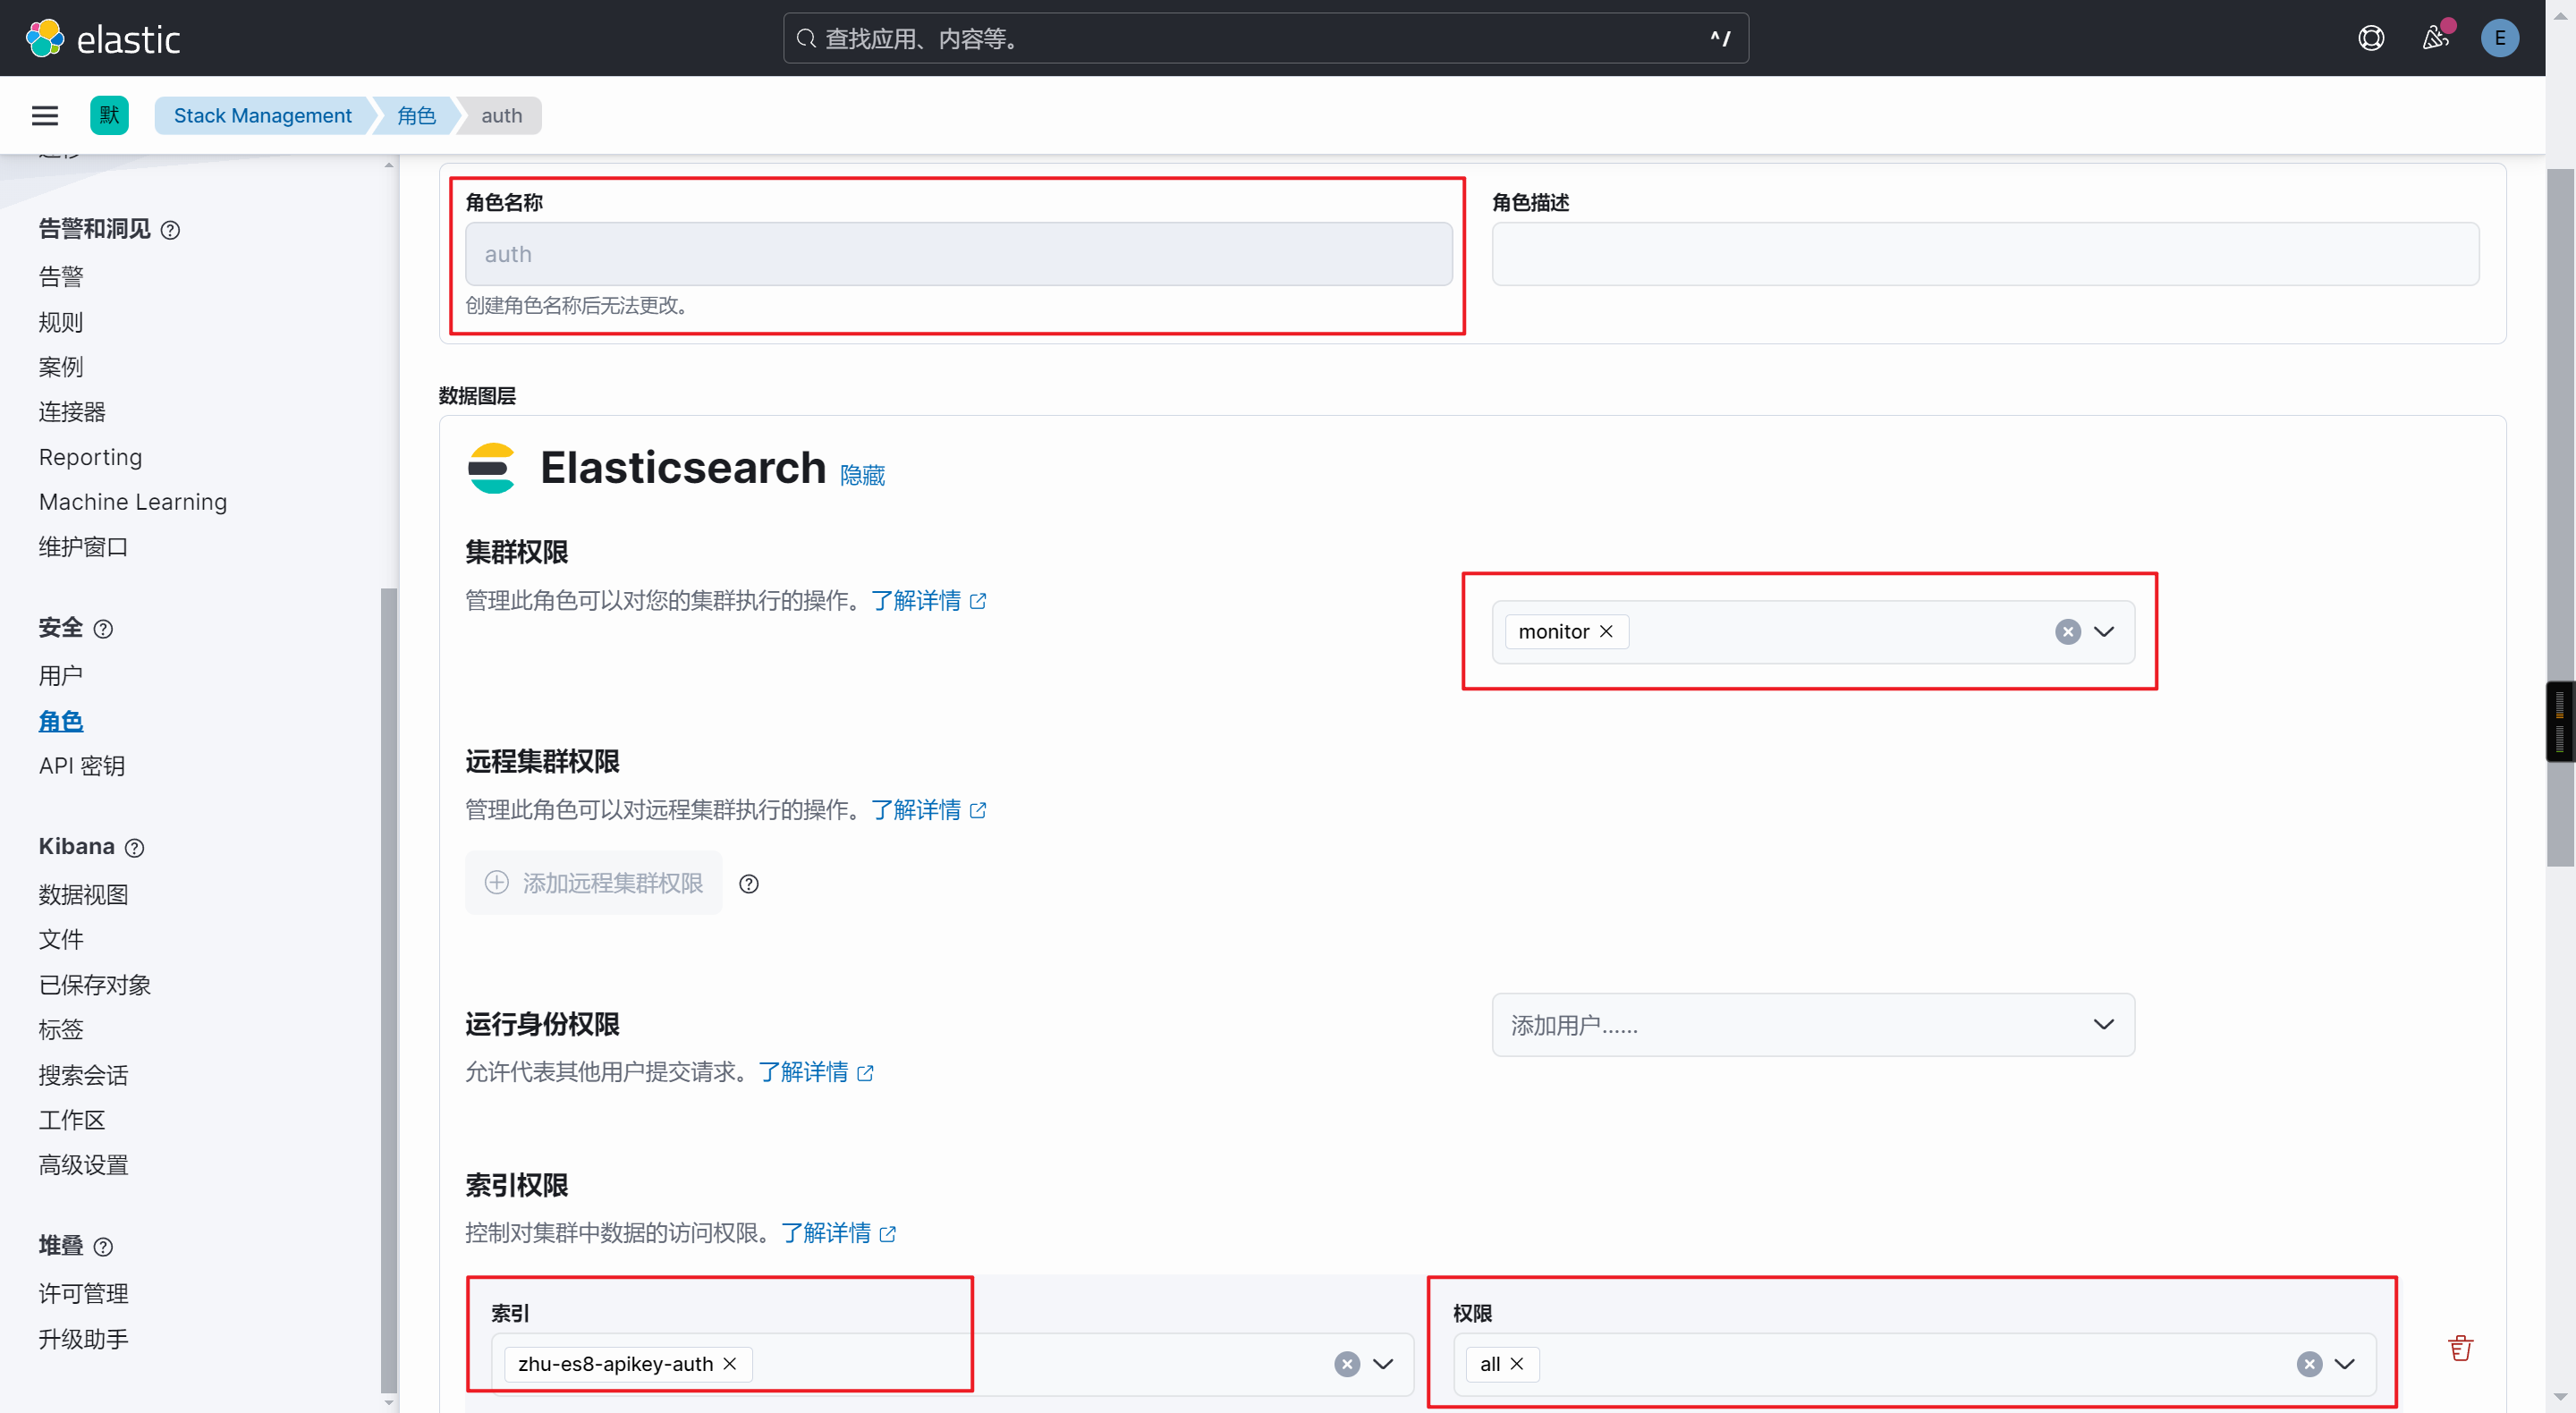2576x1413 pixels.
Task: Open 标签 in sidebar
Action: click(x=61, y=1030)
